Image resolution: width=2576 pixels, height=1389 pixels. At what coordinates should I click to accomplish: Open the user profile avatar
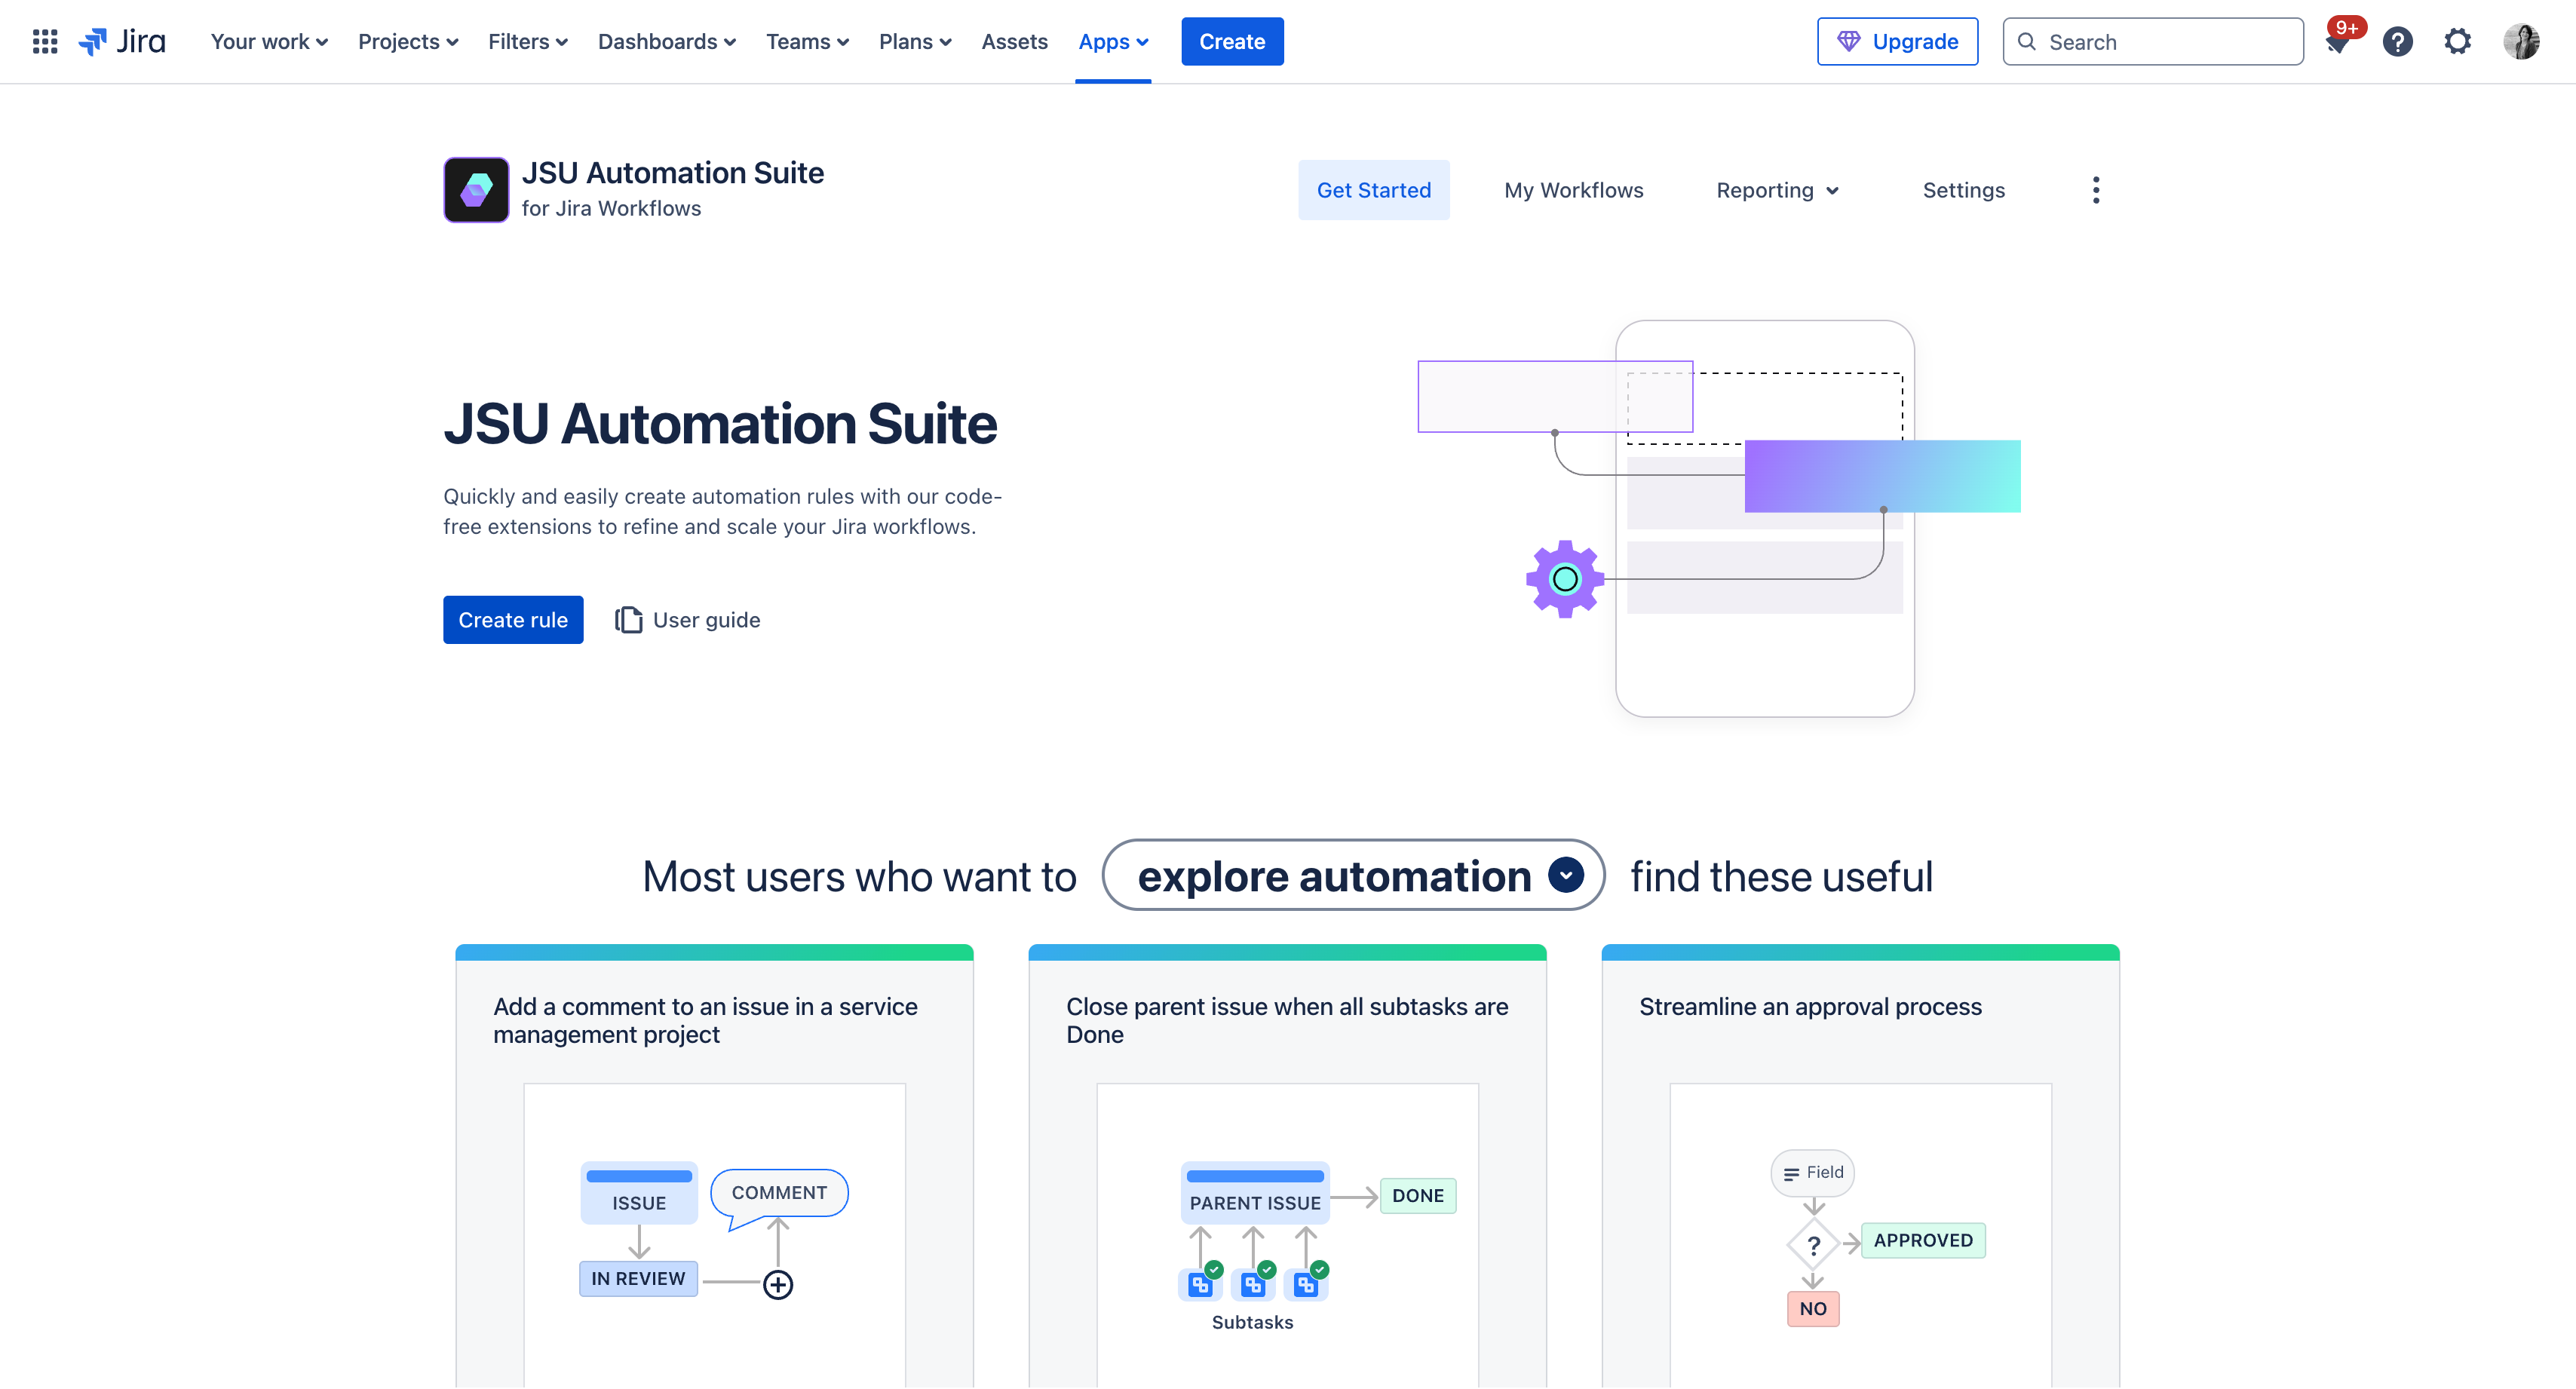tap(2520, 42)
